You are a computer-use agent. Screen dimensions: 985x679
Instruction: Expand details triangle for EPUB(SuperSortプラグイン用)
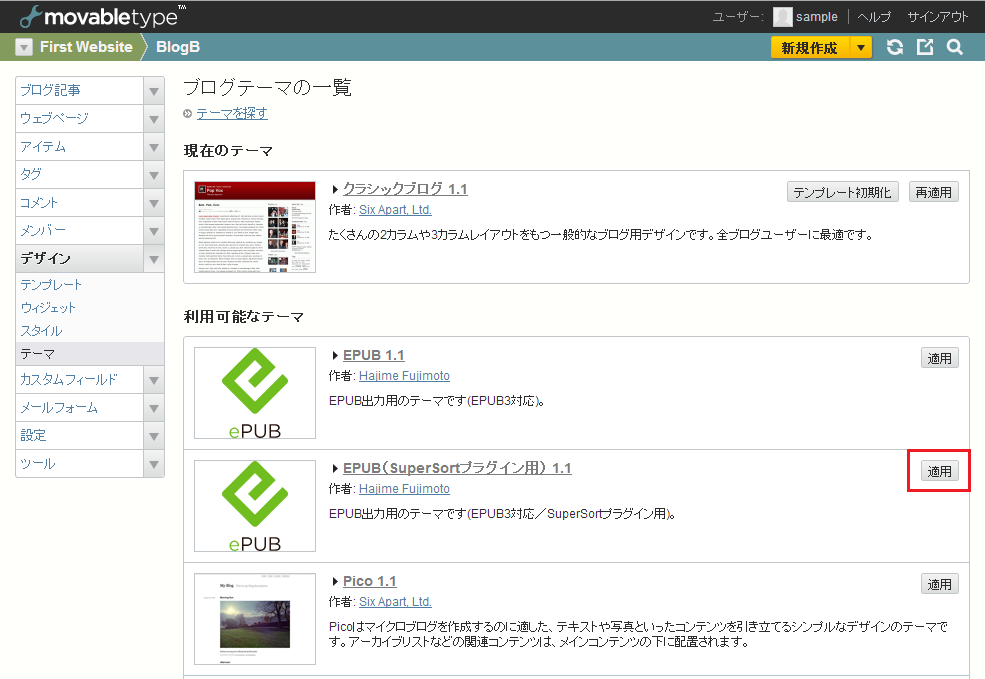(x=335, y=469)
